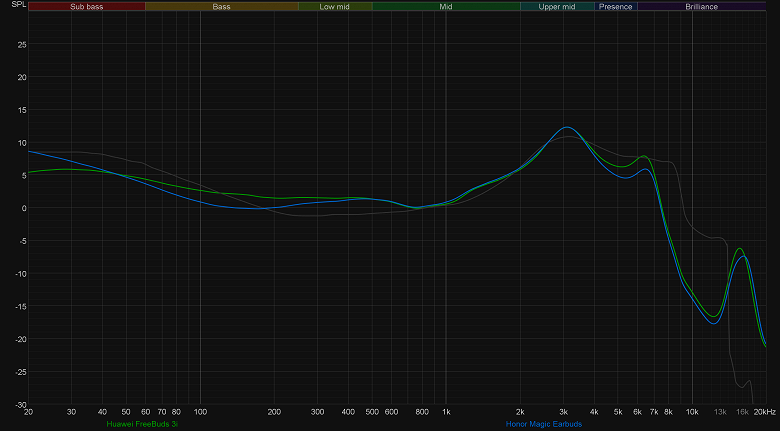Click the 16k frequency axis label
This screenshot has width=780, height=431.
tap(742, 412)
